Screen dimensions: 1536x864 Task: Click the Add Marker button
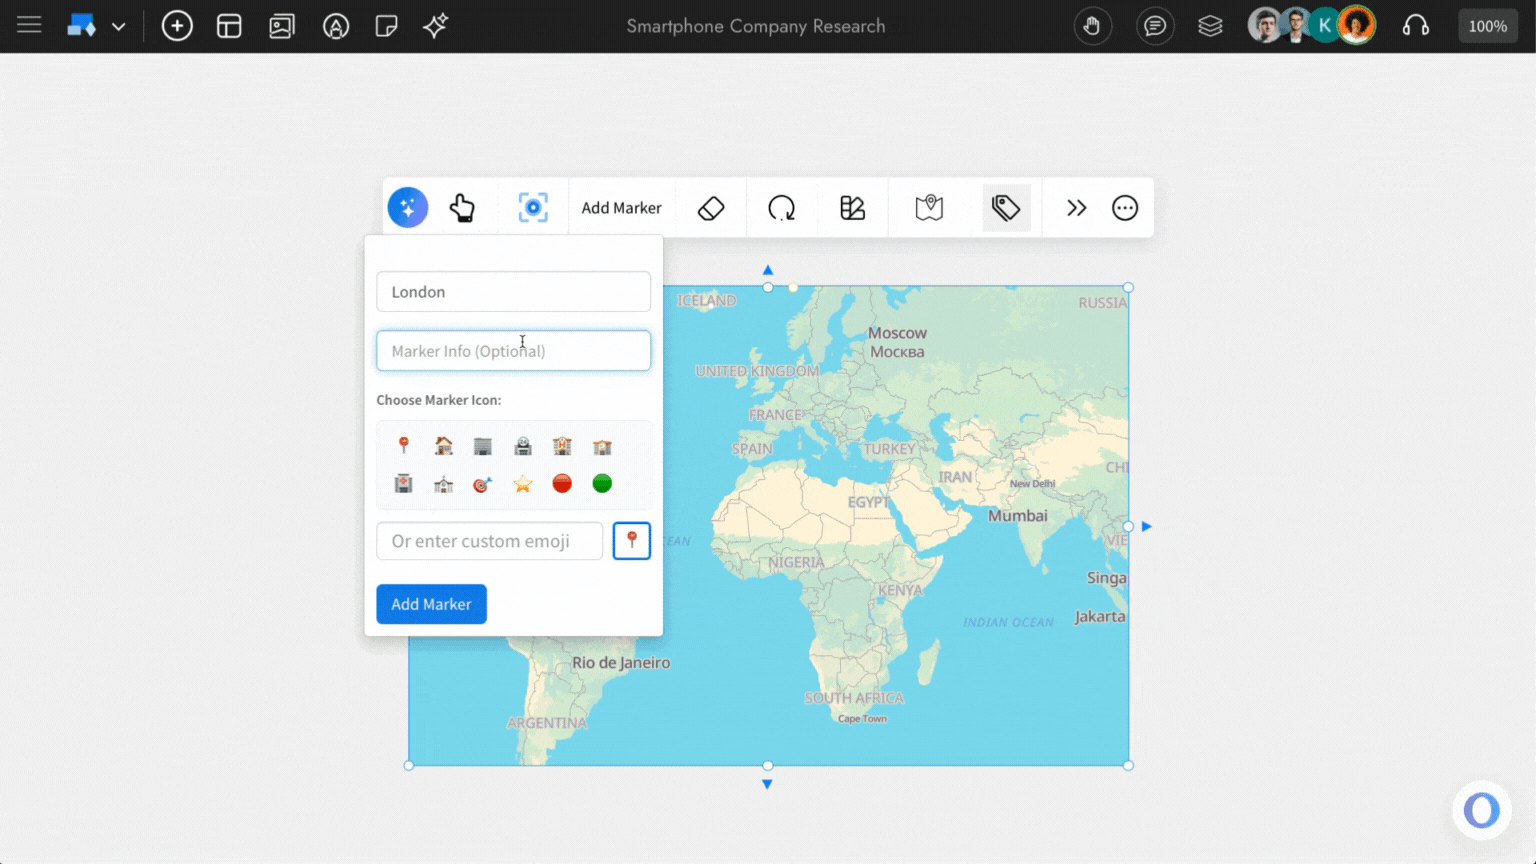click(431, 604)
